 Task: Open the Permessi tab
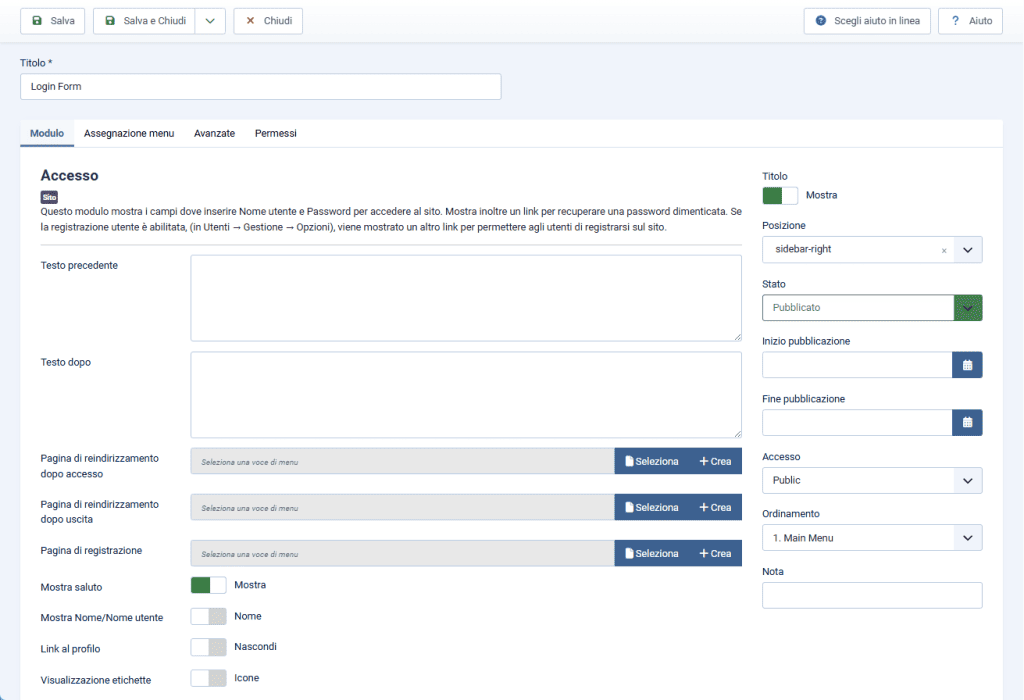276,133
